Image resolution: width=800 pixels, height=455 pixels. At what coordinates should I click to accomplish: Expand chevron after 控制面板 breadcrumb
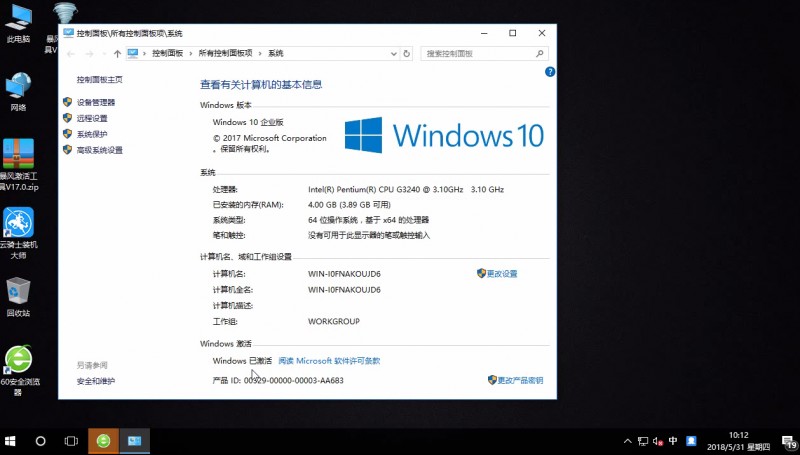pos(191,53)
